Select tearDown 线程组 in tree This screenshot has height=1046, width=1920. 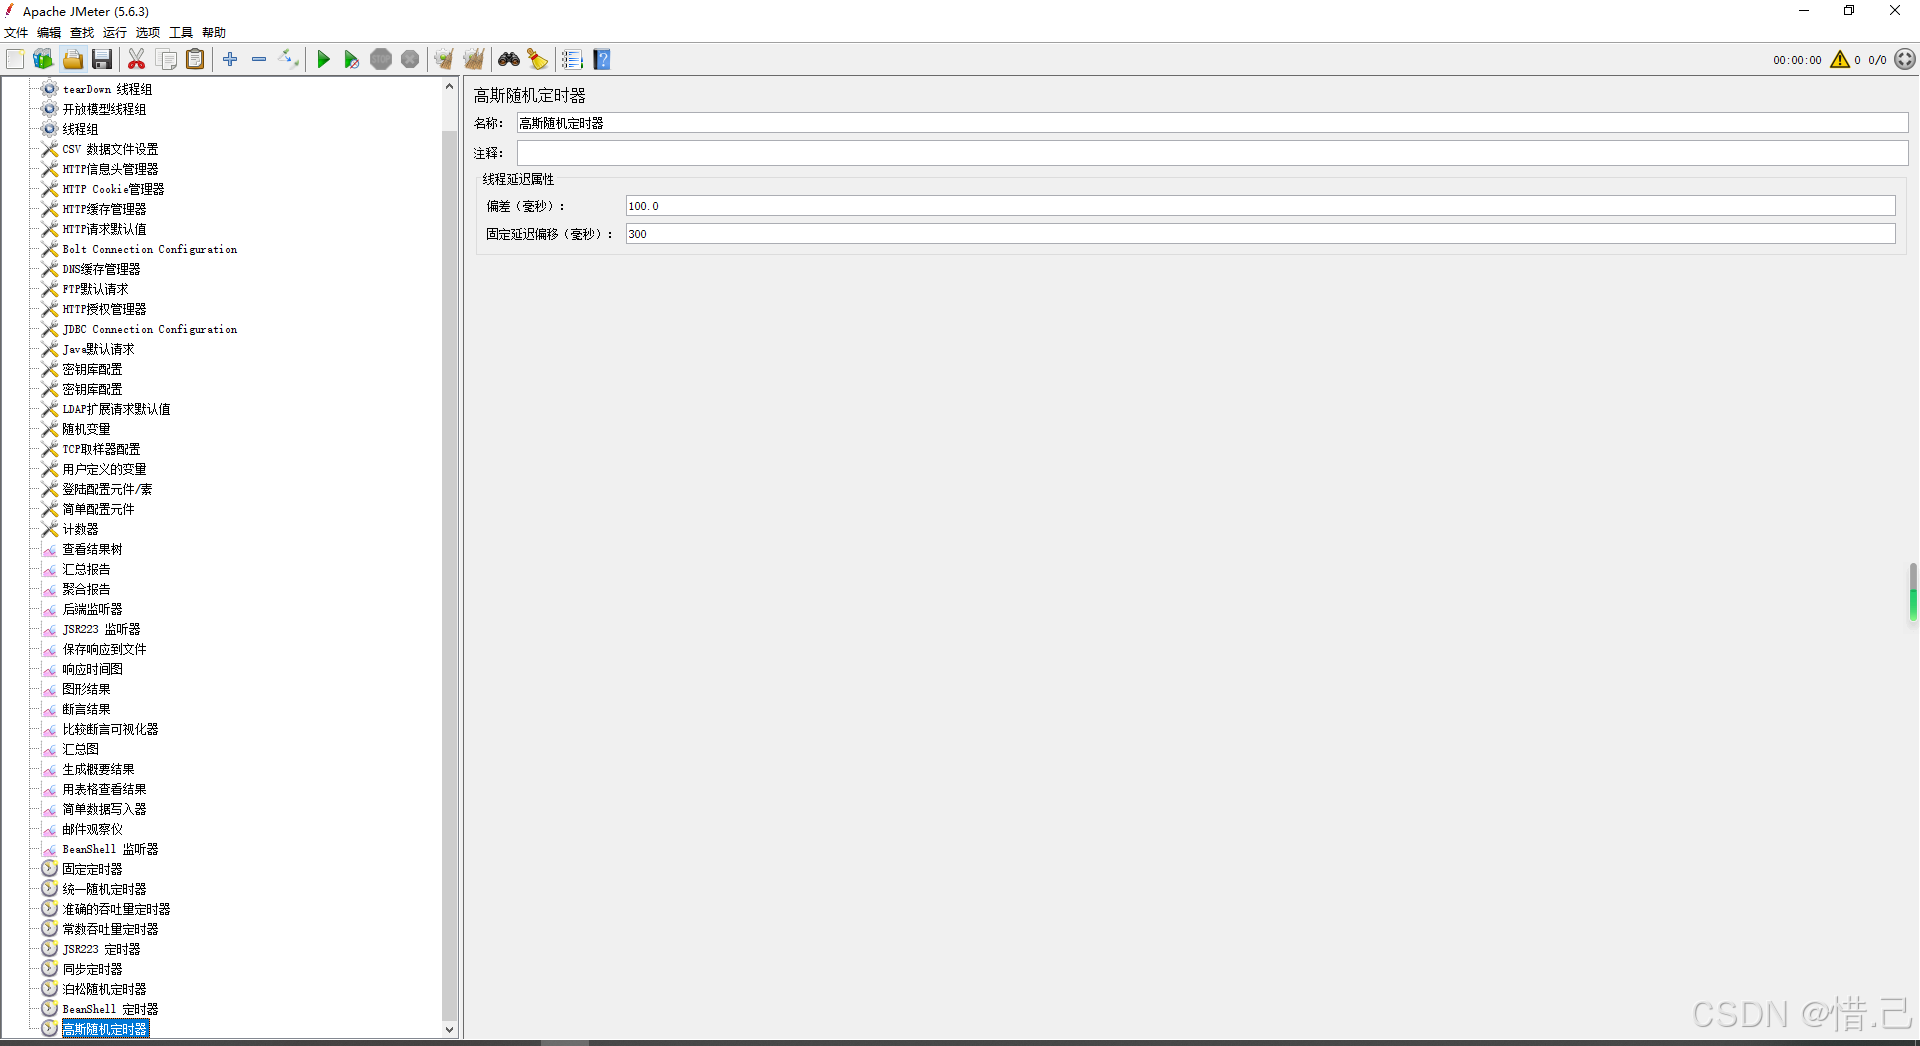coord(107,89)
